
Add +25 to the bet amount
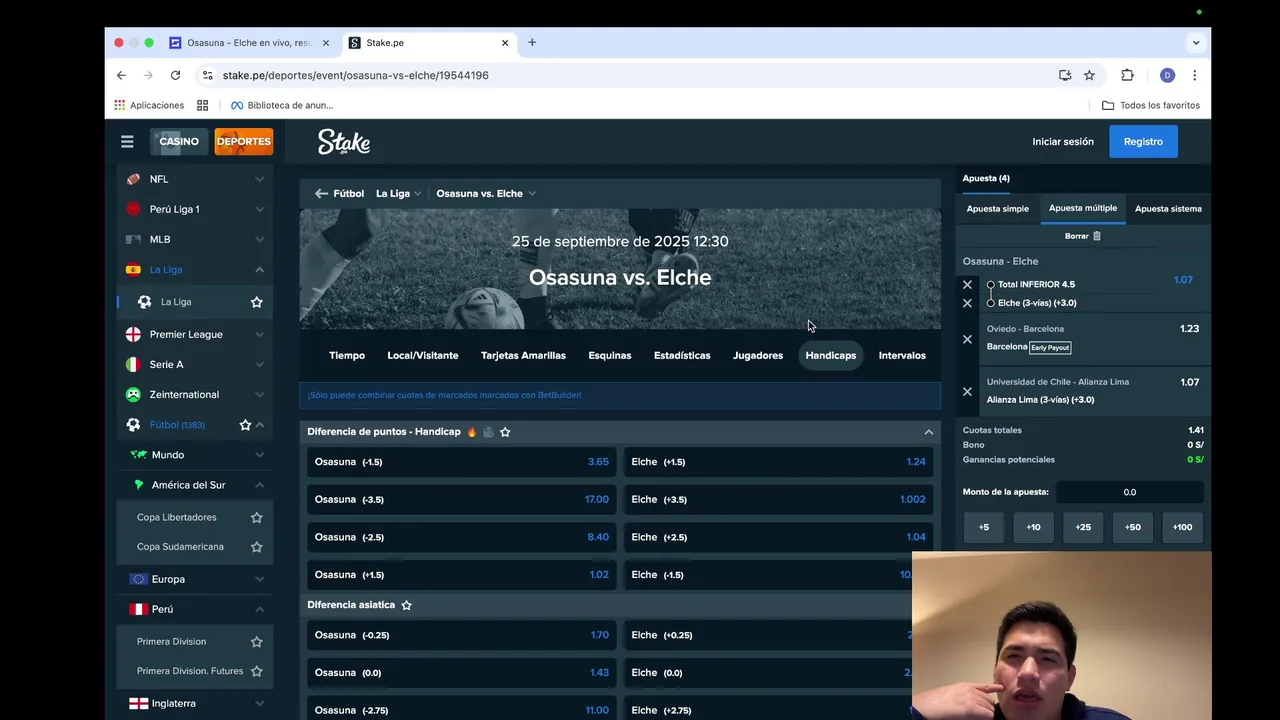[1083, 527]
